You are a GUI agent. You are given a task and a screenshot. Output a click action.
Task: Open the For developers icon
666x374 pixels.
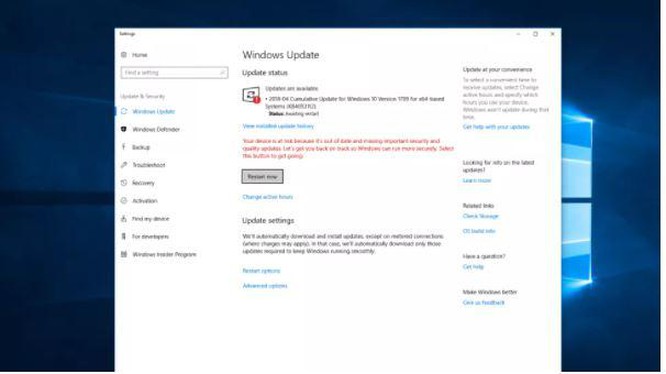point(124,236)
